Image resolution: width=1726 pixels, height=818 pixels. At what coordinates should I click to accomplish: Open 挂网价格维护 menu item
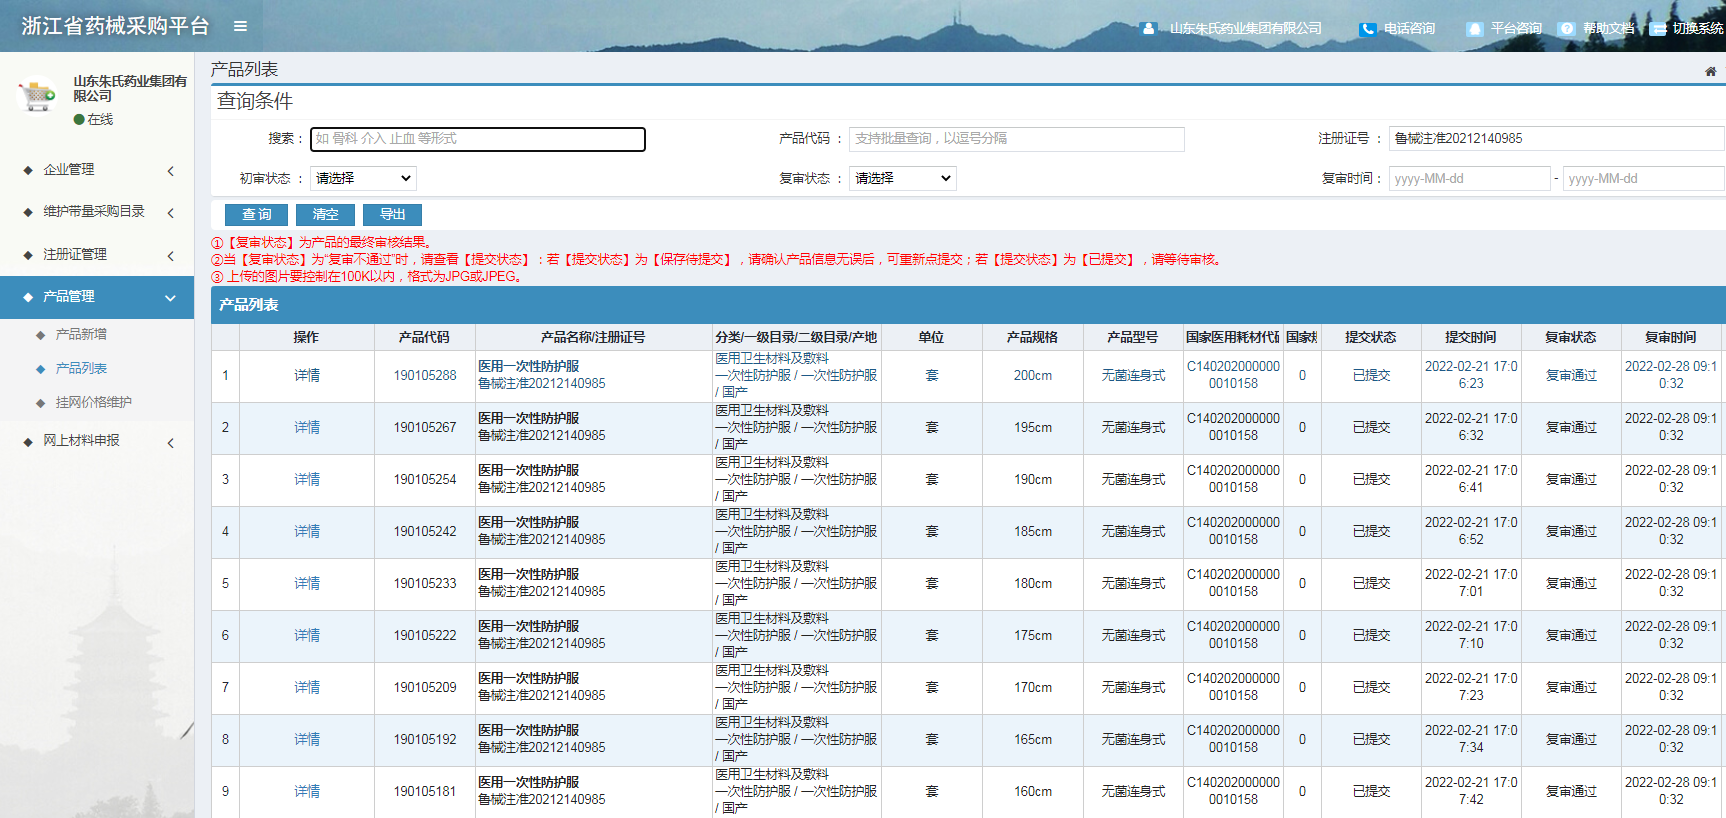tap(93, 403)
